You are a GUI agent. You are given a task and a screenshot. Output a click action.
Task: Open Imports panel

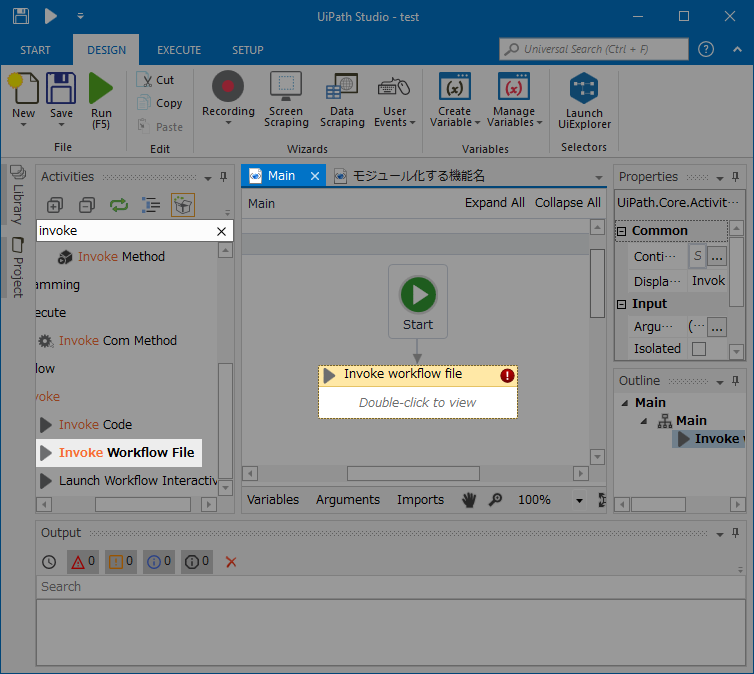pyautogui.click(x=420, y=499)
